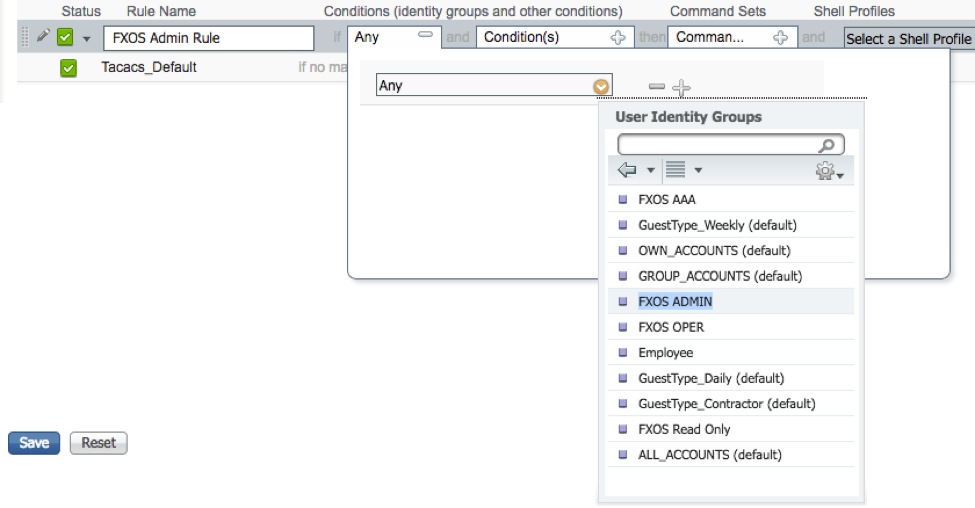Click the back arrow in User Identity Groups
Viewport: 975px width, 508px height.
click(x=627, y=171)
